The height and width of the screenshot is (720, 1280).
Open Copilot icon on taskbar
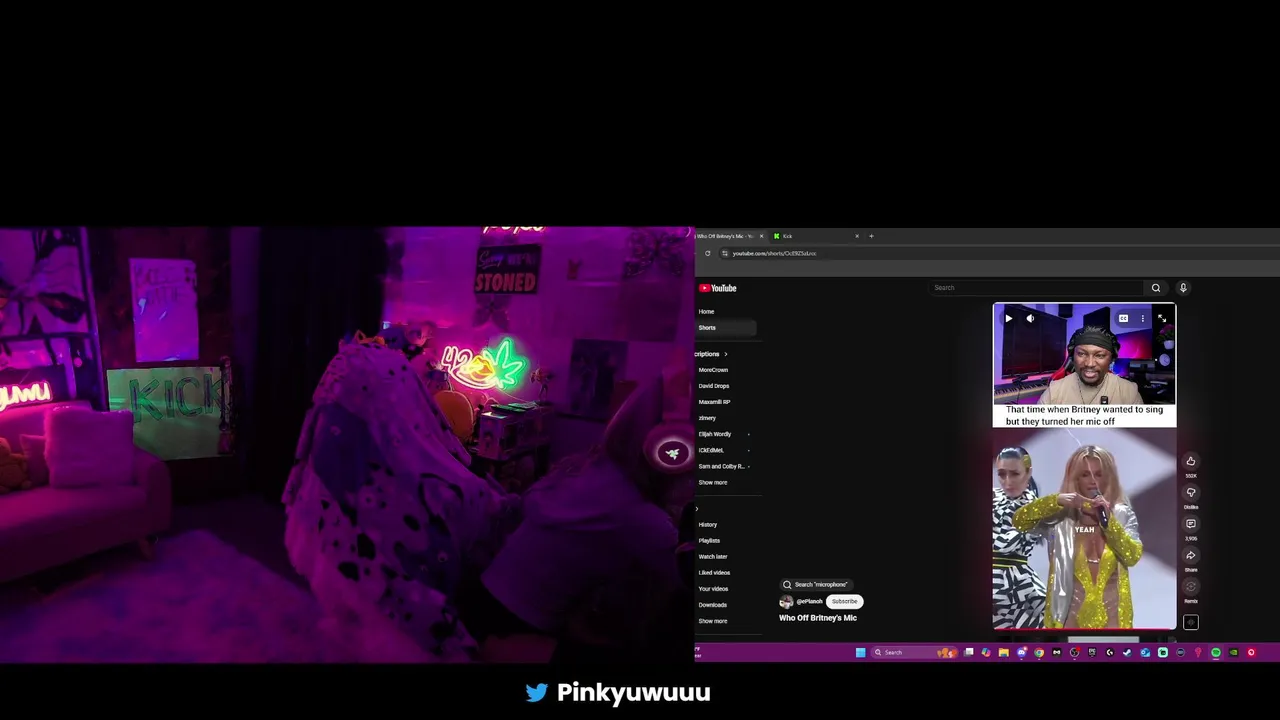(x=986, y=653)
